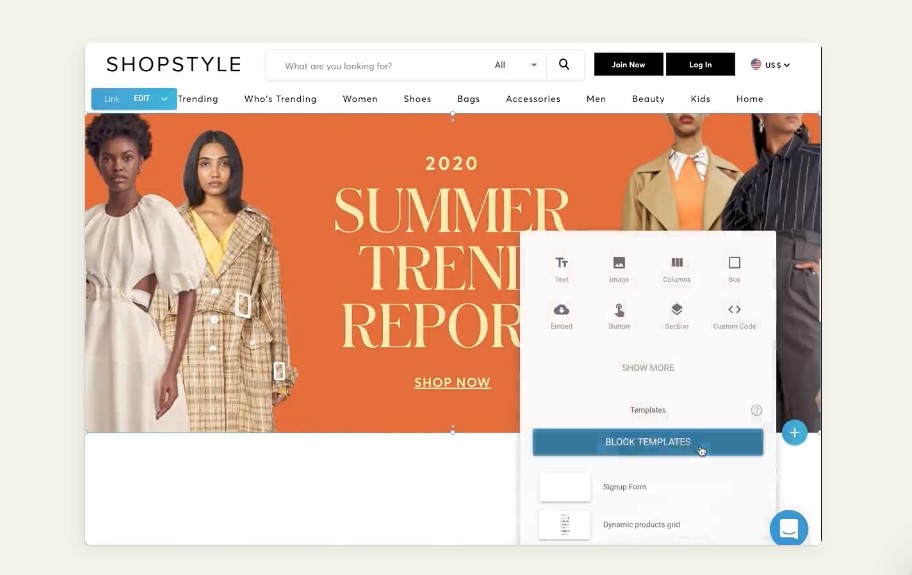The height and width of the screenshot is (575, 912).
Task: Select the Signup Form template thumbnail
Action: (x=564, y=487)
